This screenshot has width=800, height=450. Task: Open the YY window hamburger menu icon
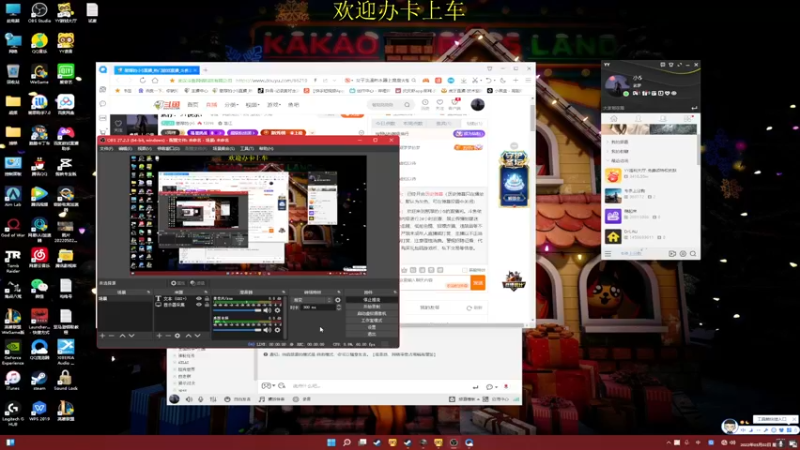pyautogui.click(x=608, y=254)
